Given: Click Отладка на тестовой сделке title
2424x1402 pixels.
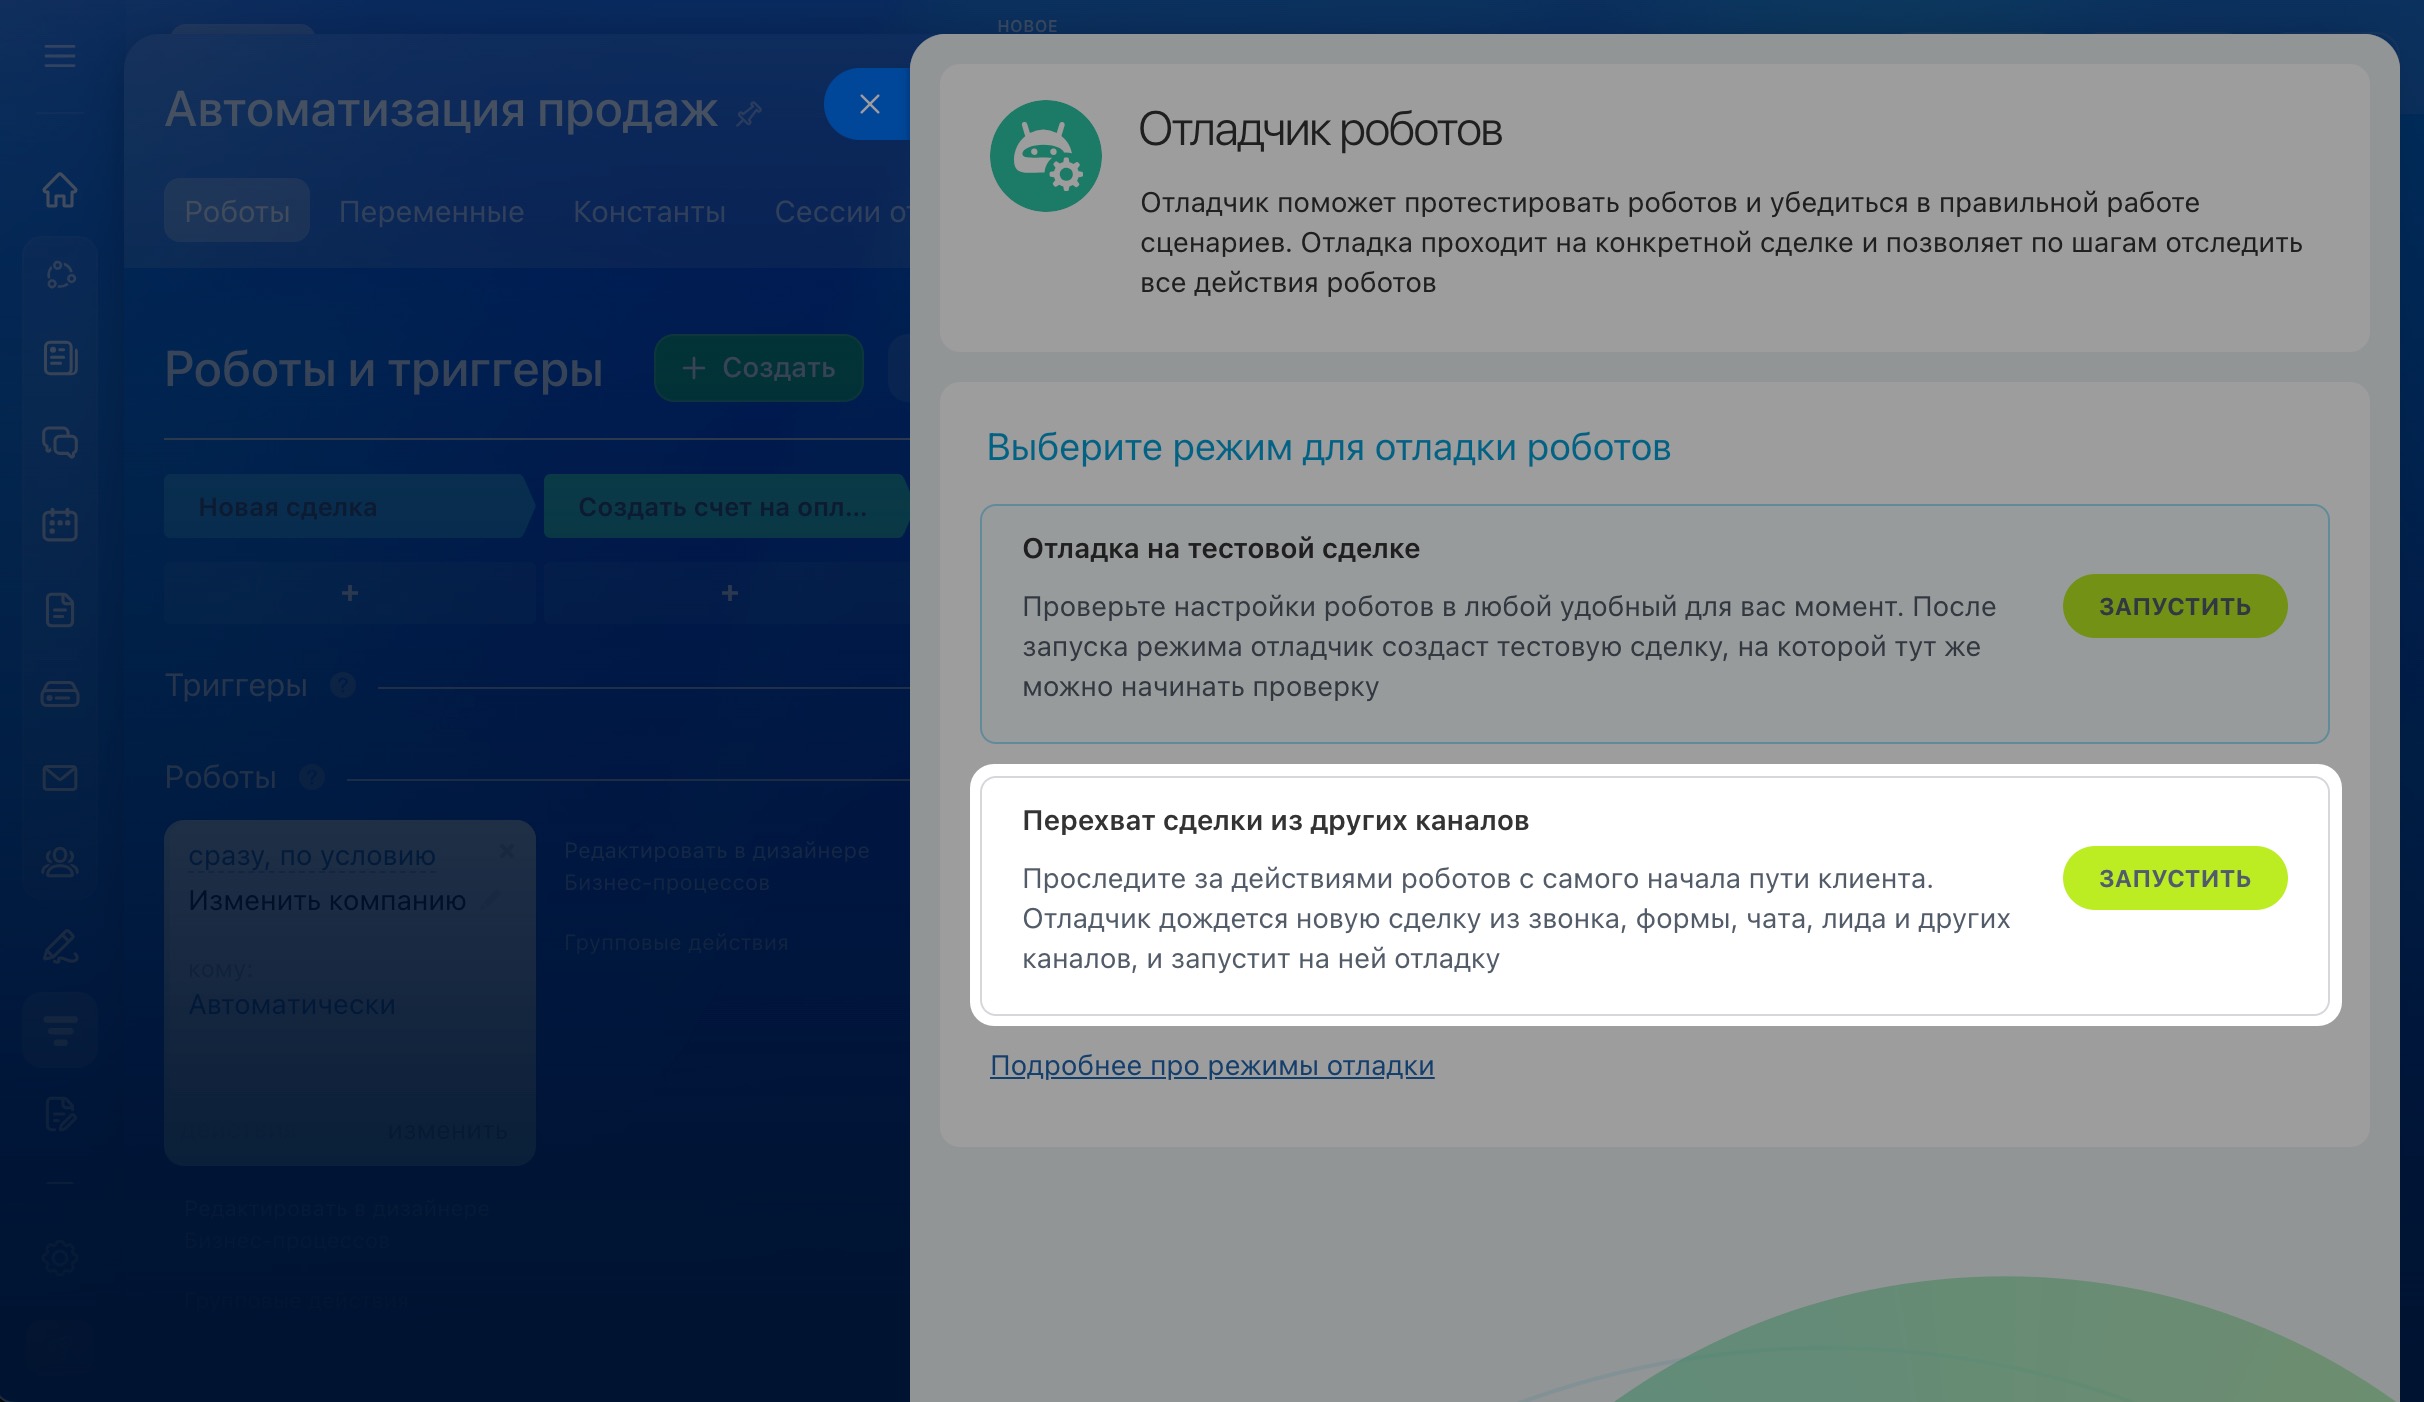Looking at the screenshot, I should point(1220,548).
